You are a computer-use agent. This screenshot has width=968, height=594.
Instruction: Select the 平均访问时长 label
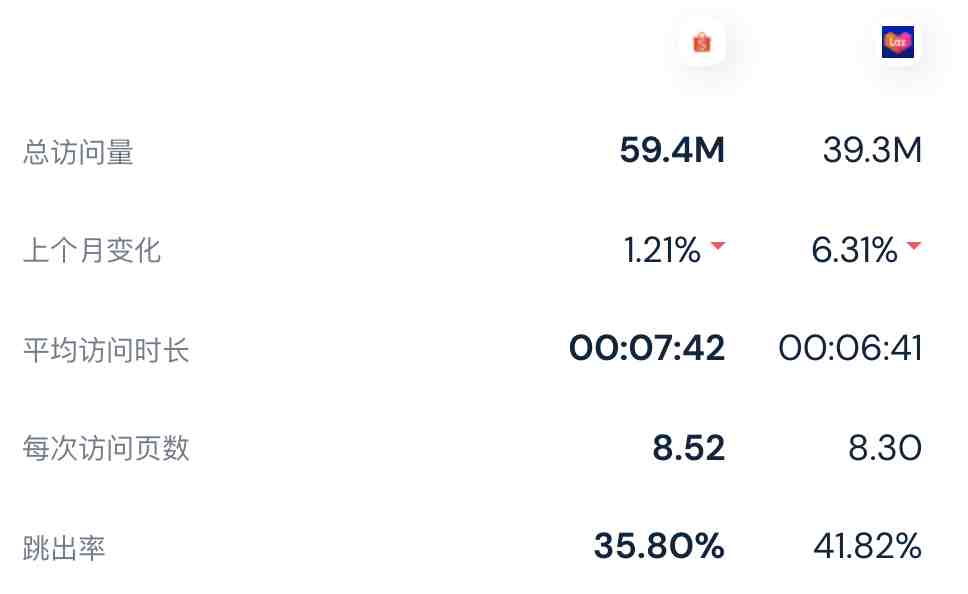[x=106, y=350]
